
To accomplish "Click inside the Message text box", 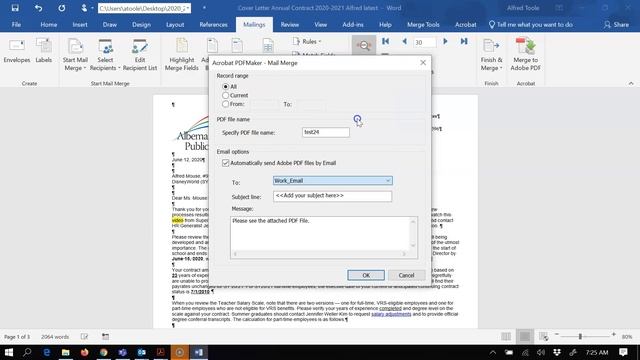I will tap(320, 233).
